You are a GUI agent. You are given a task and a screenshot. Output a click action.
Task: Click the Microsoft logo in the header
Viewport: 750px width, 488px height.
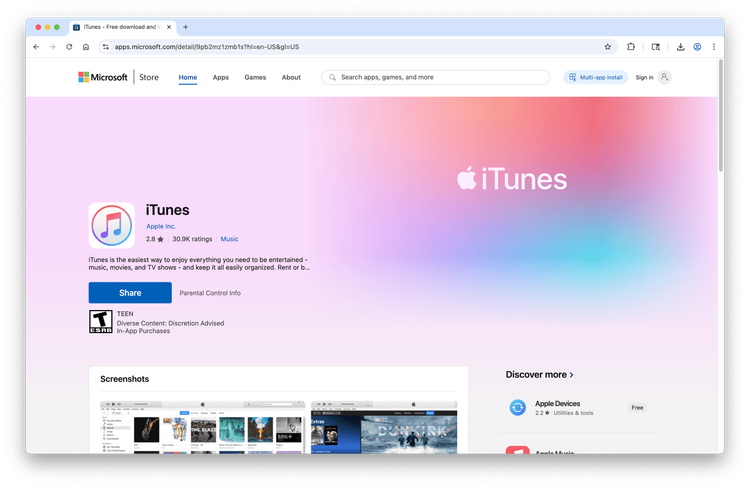click(103, 77)
